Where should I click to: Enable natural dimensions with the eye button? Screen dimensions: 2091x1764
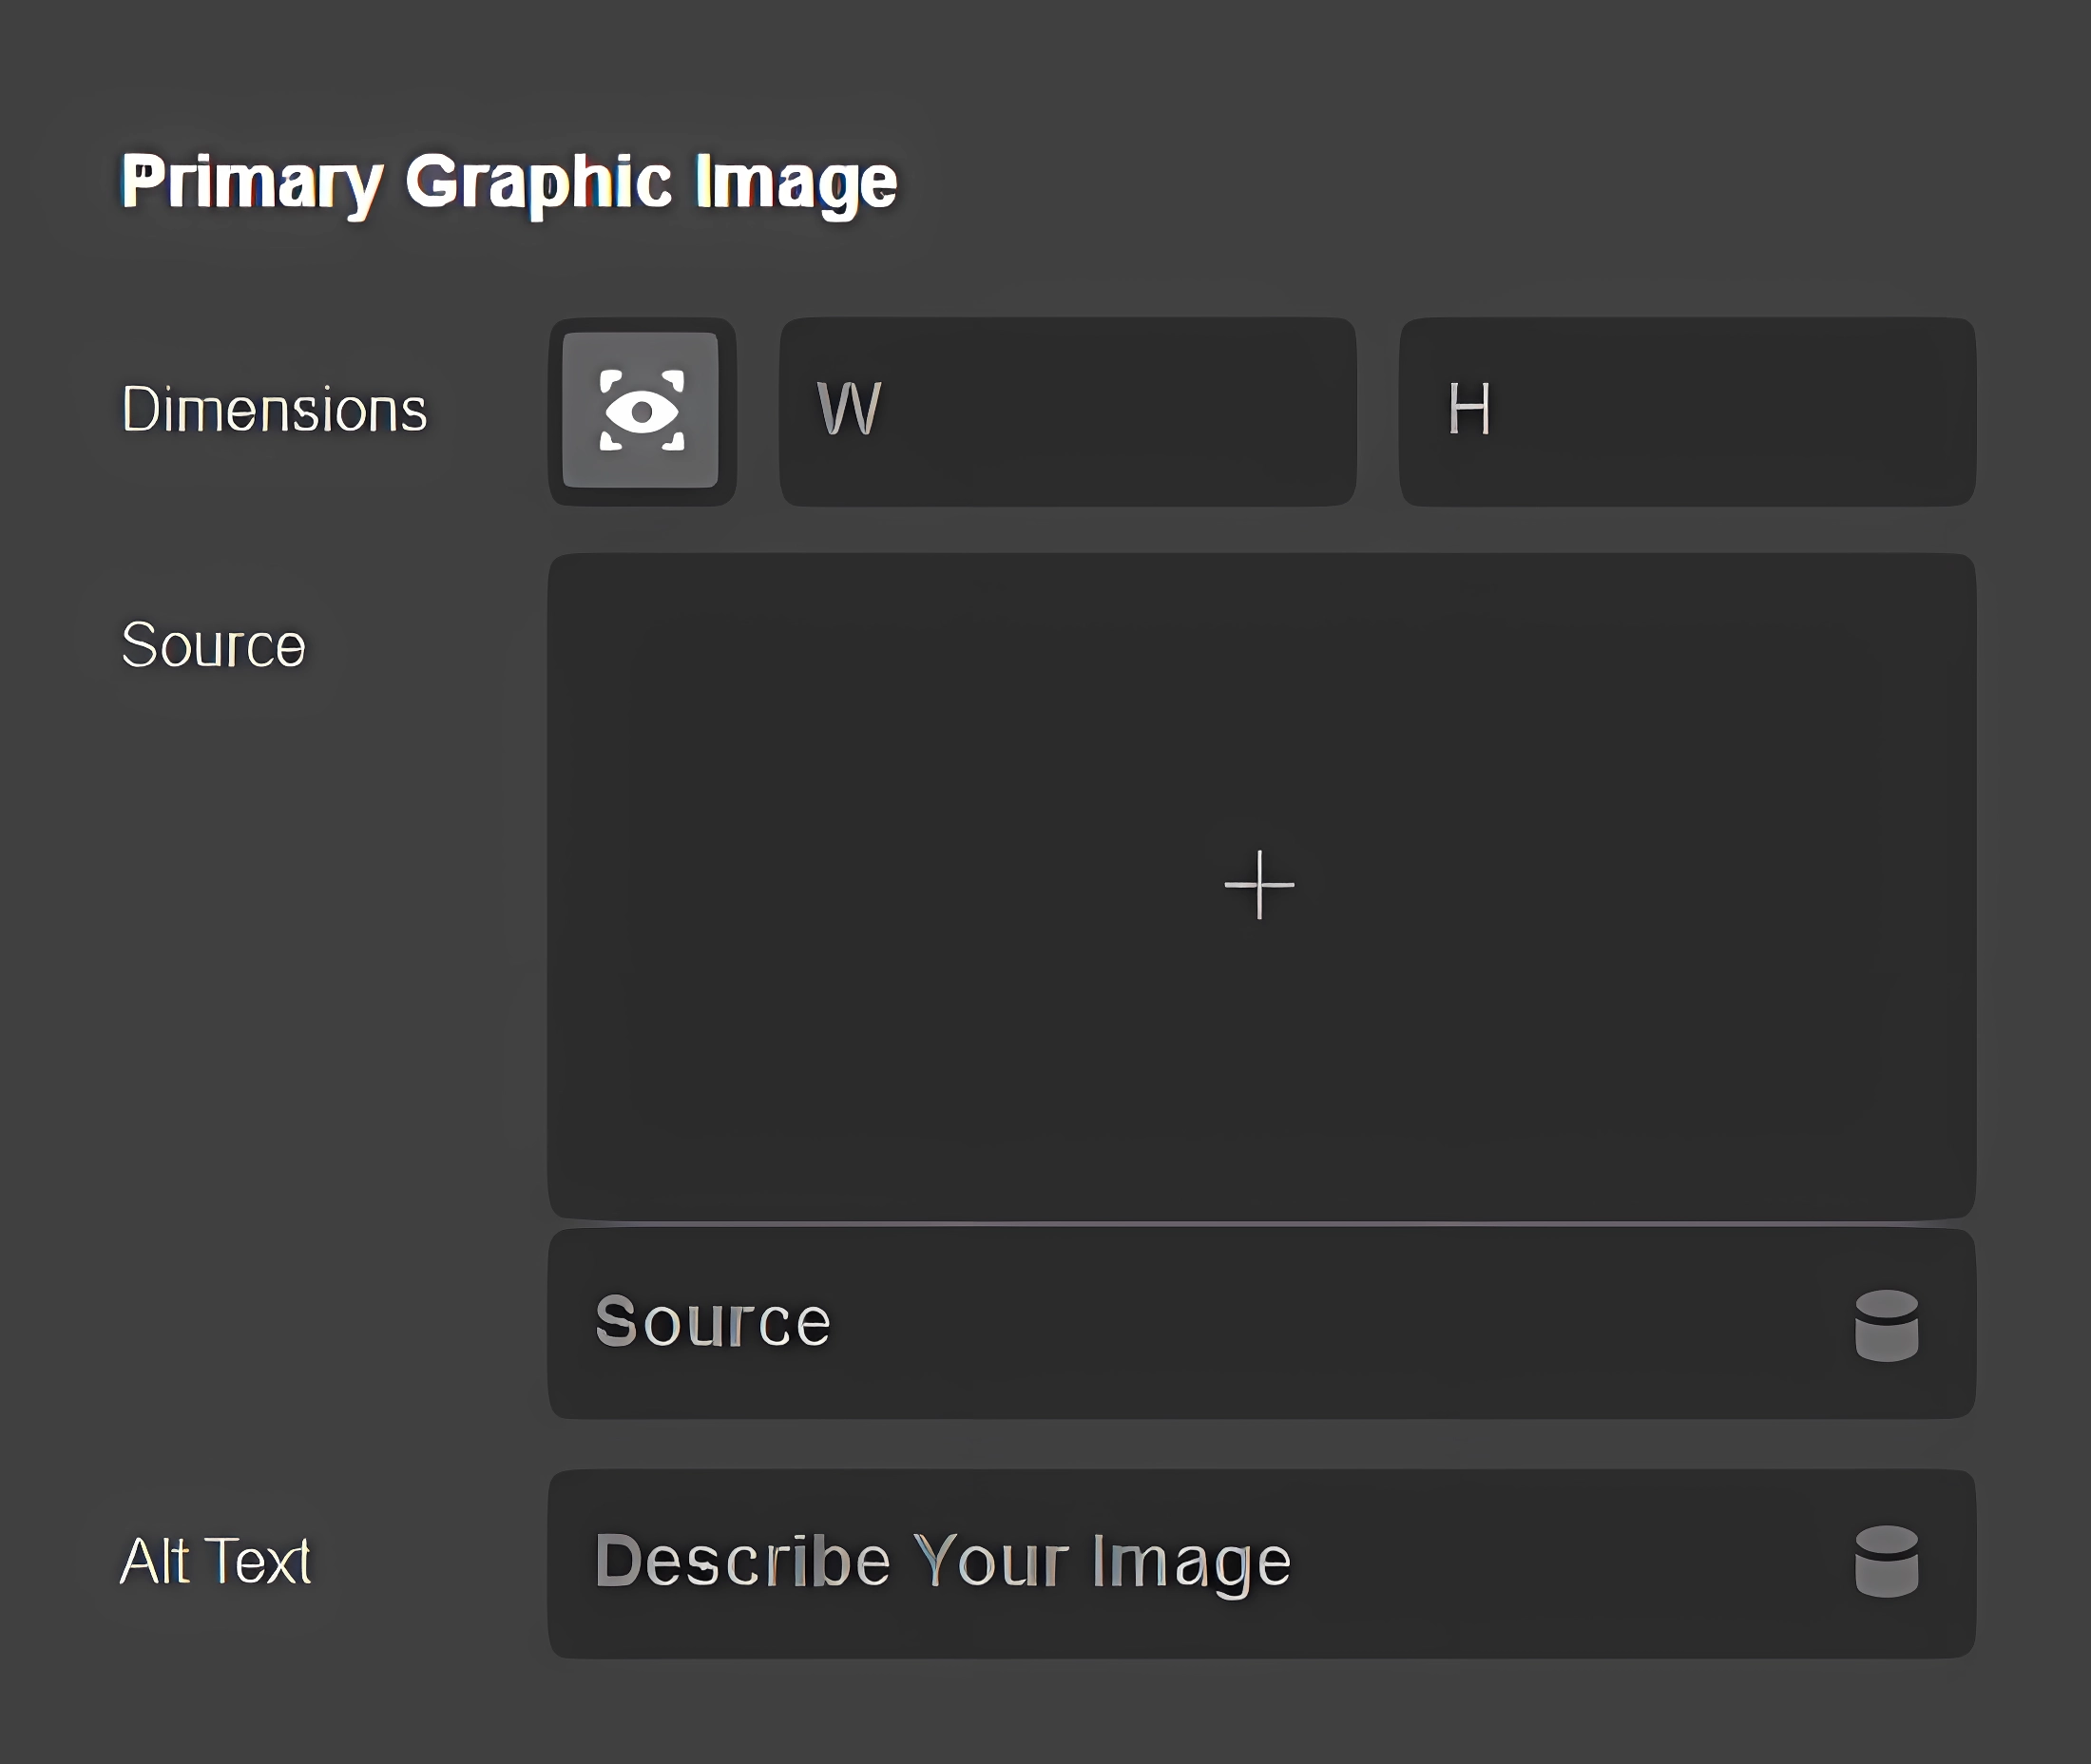pyautogui.click(x=641, y=411)
